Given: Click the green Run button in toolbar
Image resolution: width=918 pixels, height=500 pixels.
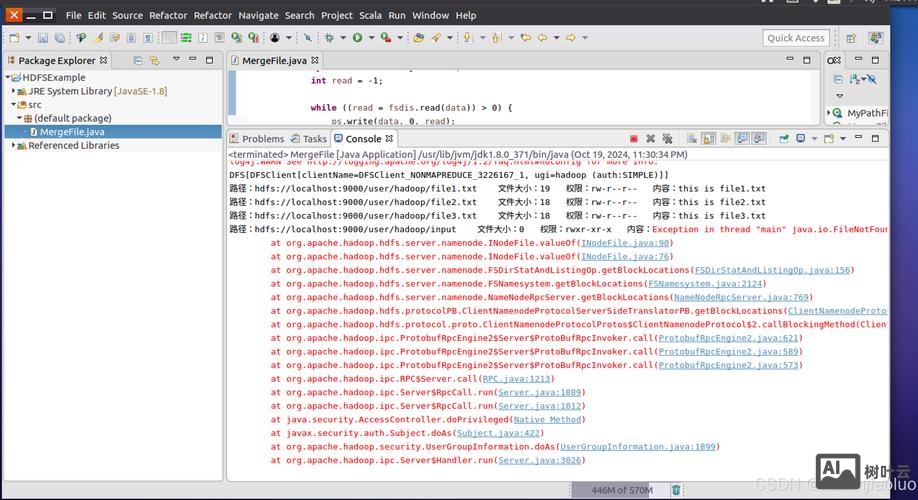Looking at the screenshot, I should [357, 38].
